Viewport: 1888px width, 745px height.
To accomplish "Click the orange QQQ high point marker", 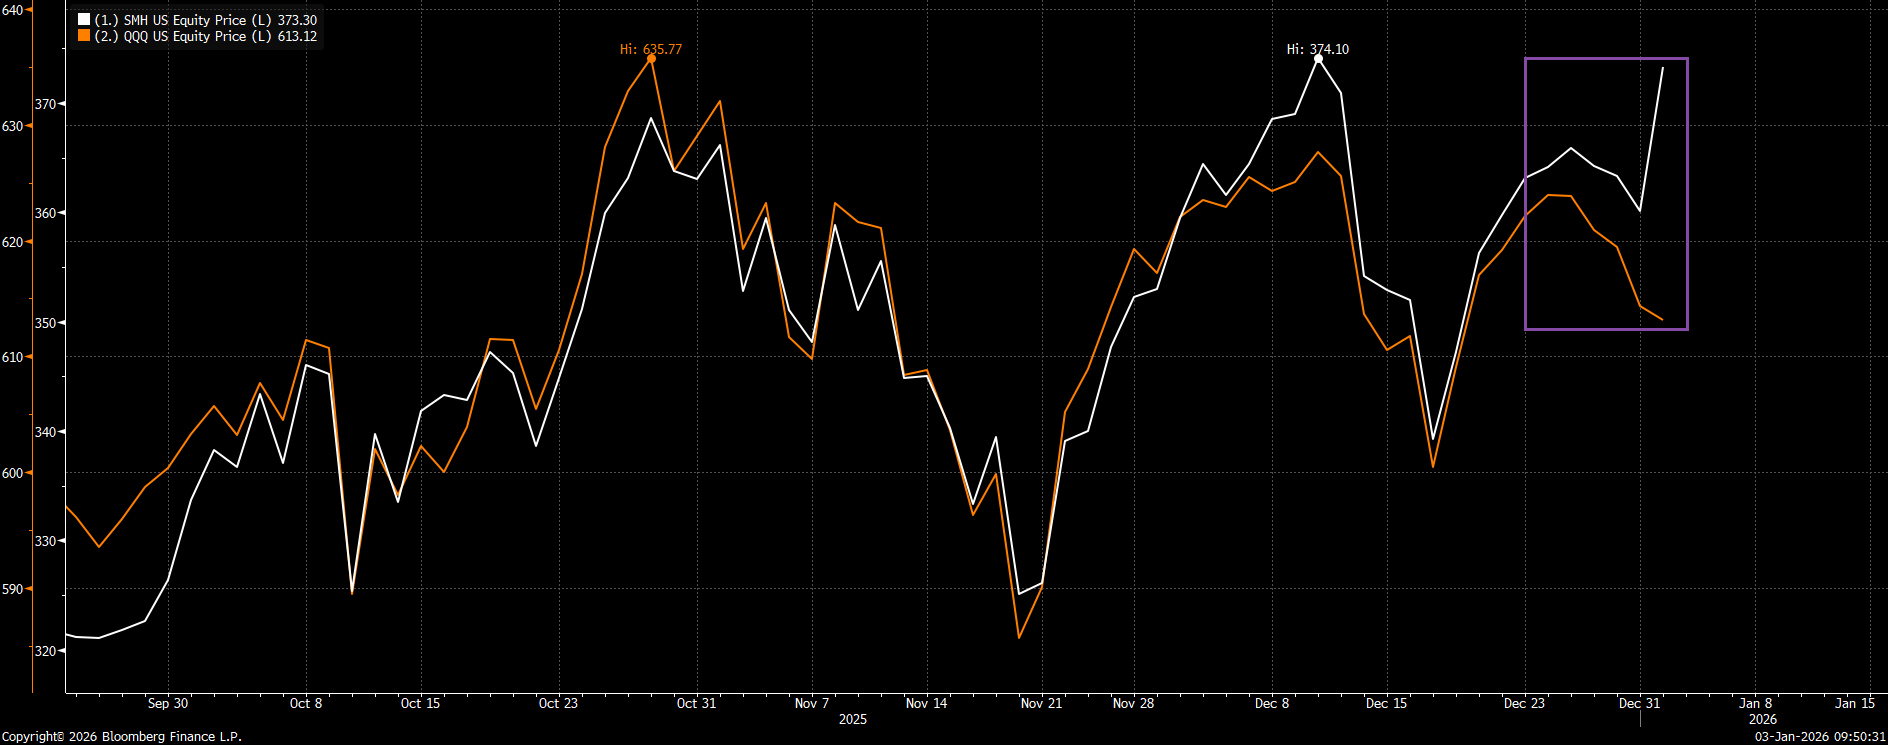I will 652,58.
